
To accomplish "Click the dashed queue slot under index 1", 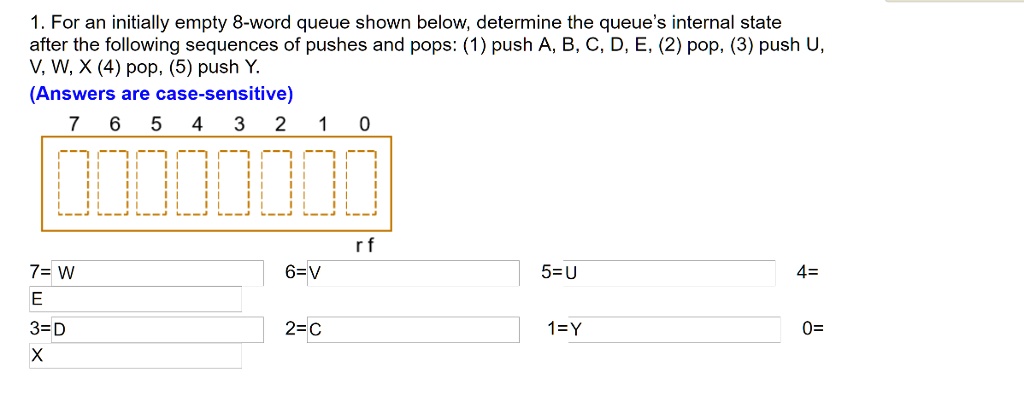I will coord(320,183).
